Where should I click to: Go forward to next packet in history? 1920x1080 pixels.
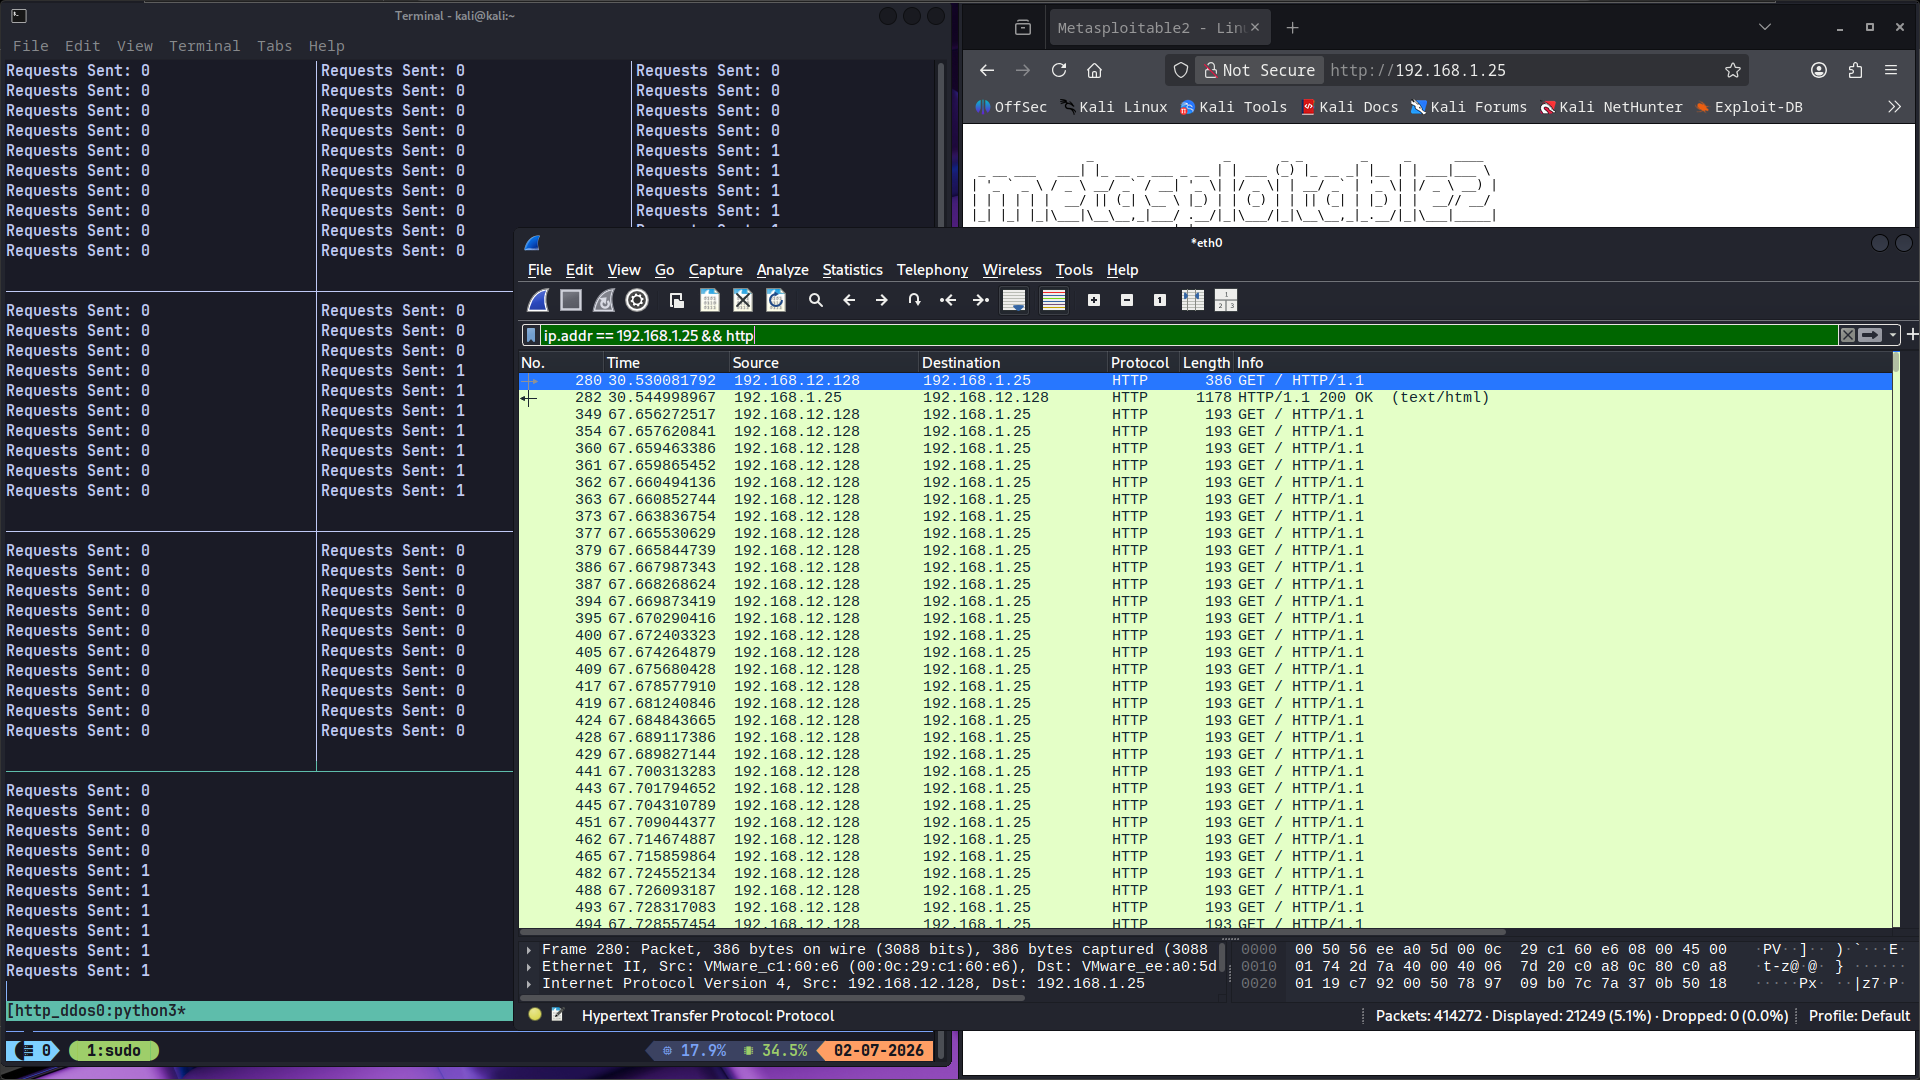pyautogui.click(x=882, y=300)
